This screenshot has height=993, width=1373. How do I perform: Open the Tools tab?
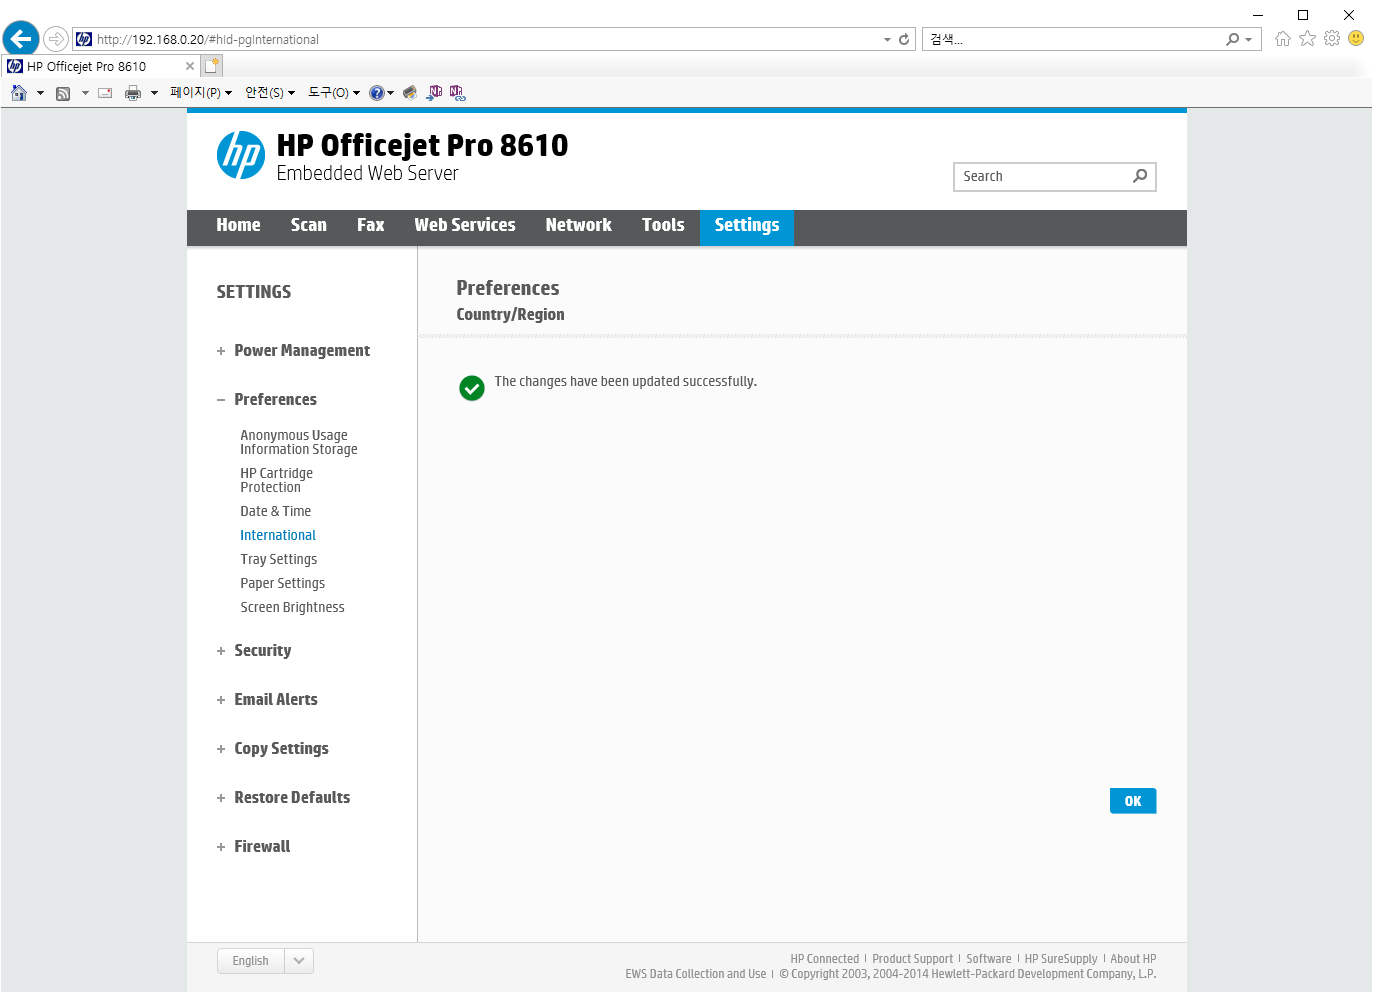point(663,226)
